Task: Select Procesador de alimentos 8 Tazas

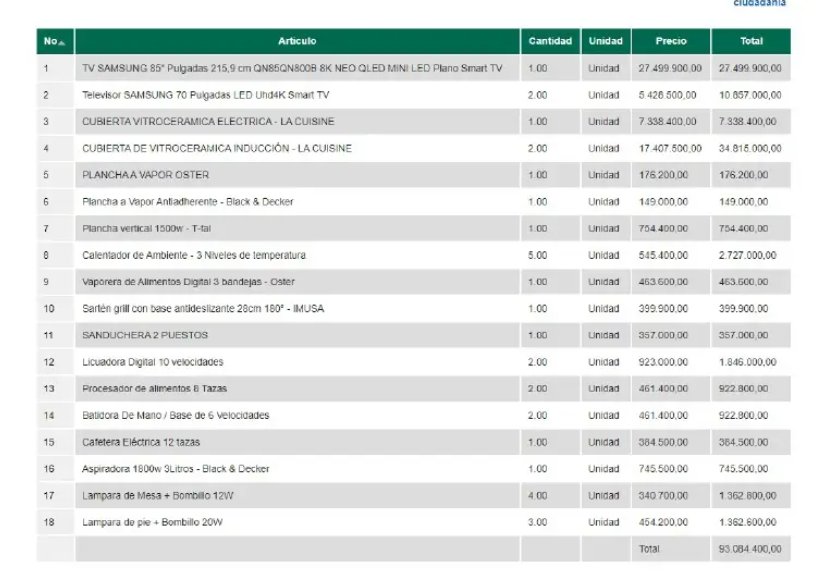Action: click(x=155, y=389)
